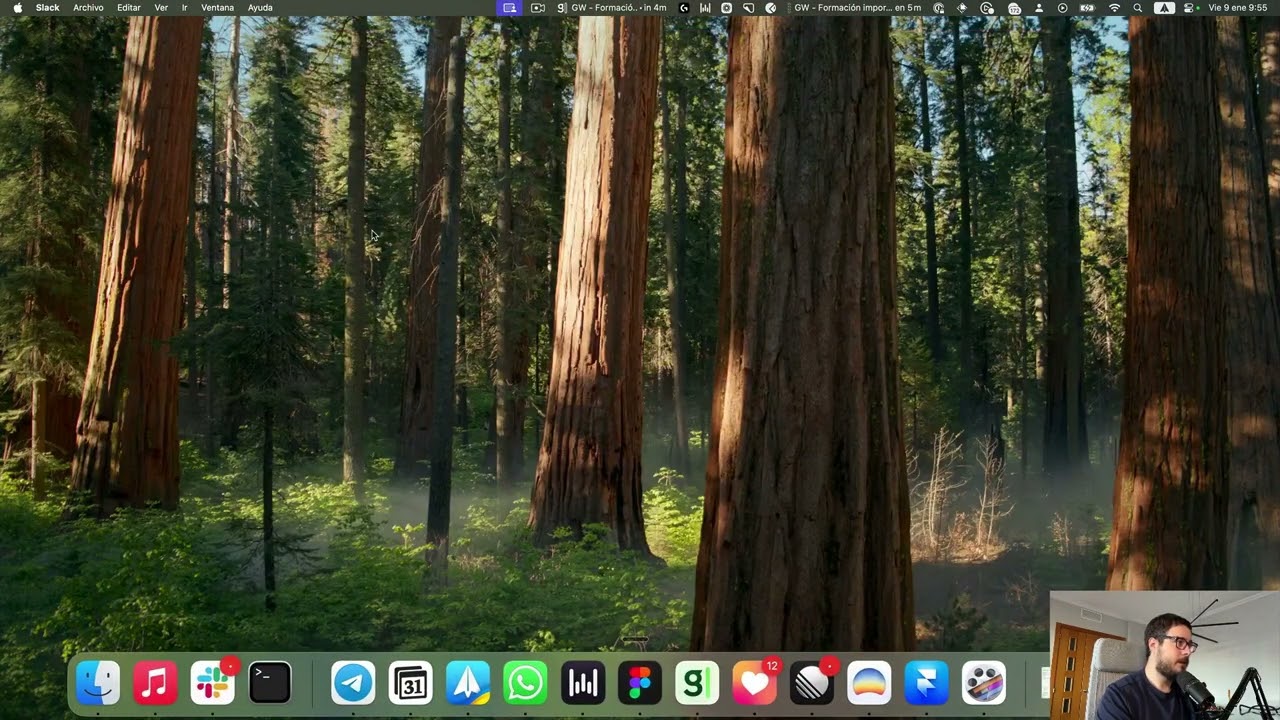
Task: Open Finder from the dock
Action: 98,684
